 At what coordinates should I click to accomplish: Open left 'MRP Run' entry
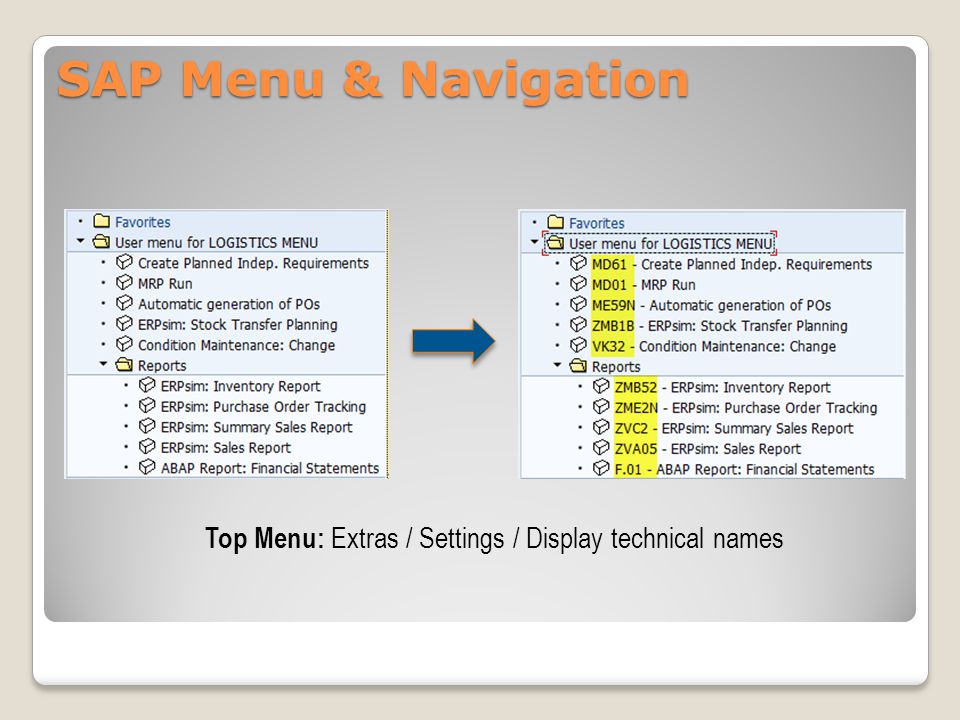165,283
